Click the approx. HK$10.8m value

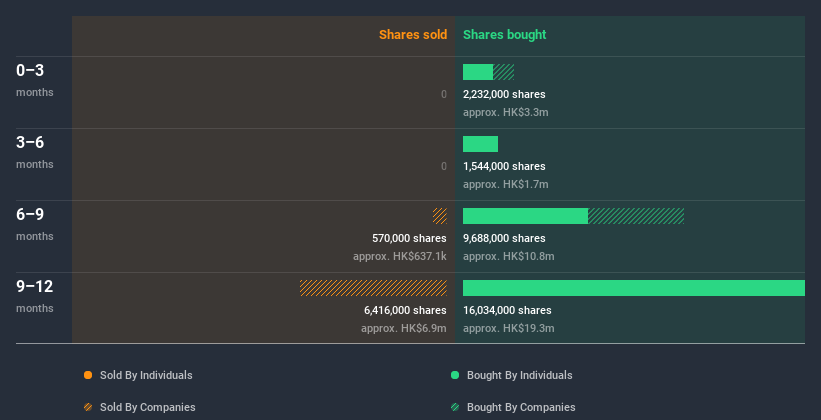coord(508,256)
